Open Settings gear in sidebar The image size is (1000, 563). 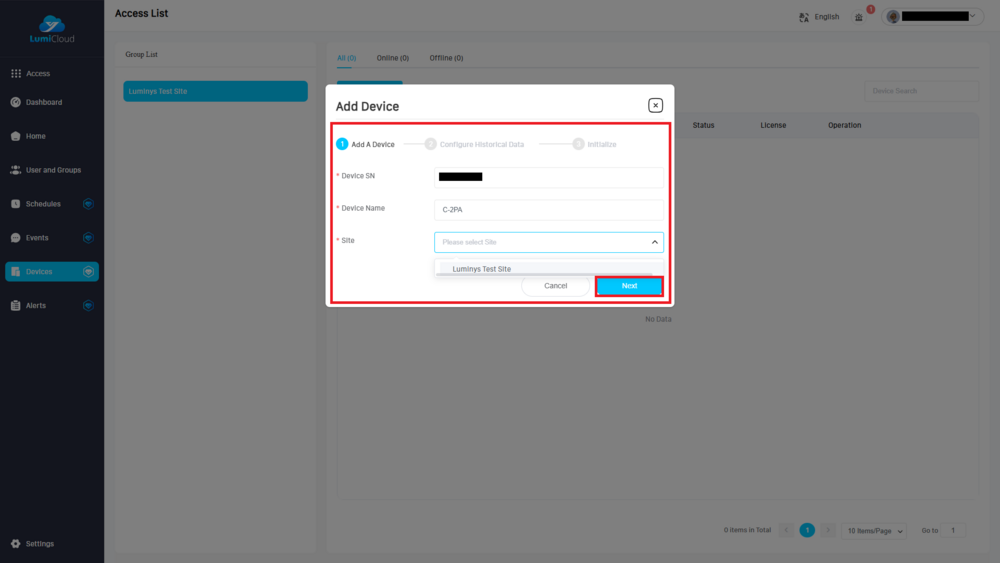pyautogui.click(x=16, y=544)
